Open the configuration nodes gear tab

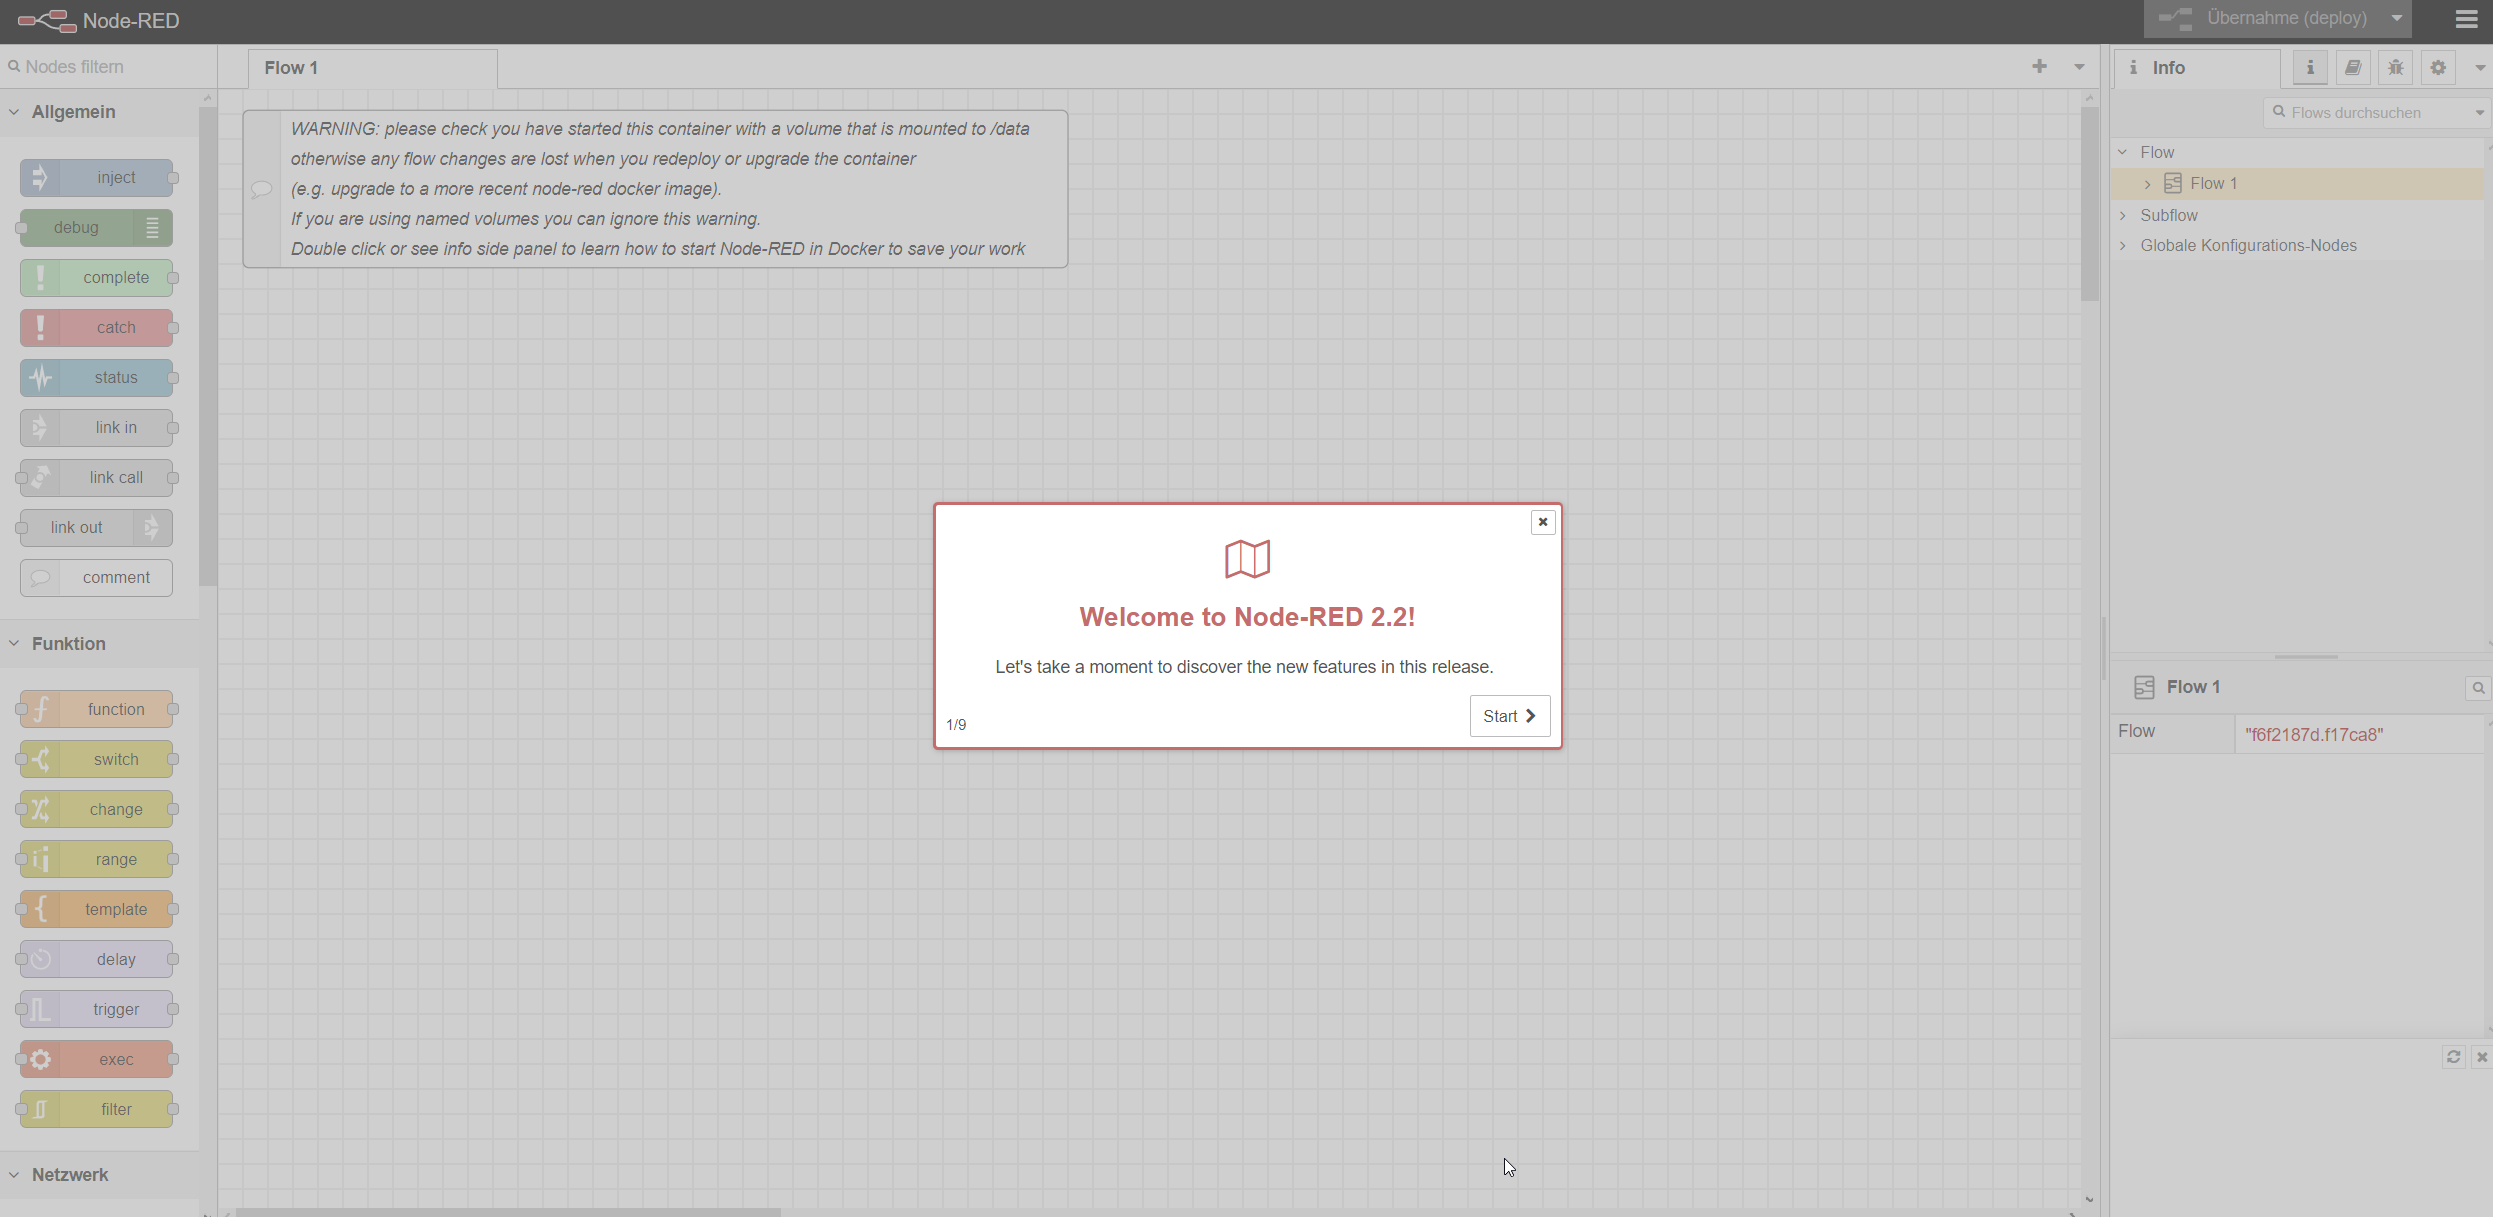pyautogui.click(x=2438, y=68)
